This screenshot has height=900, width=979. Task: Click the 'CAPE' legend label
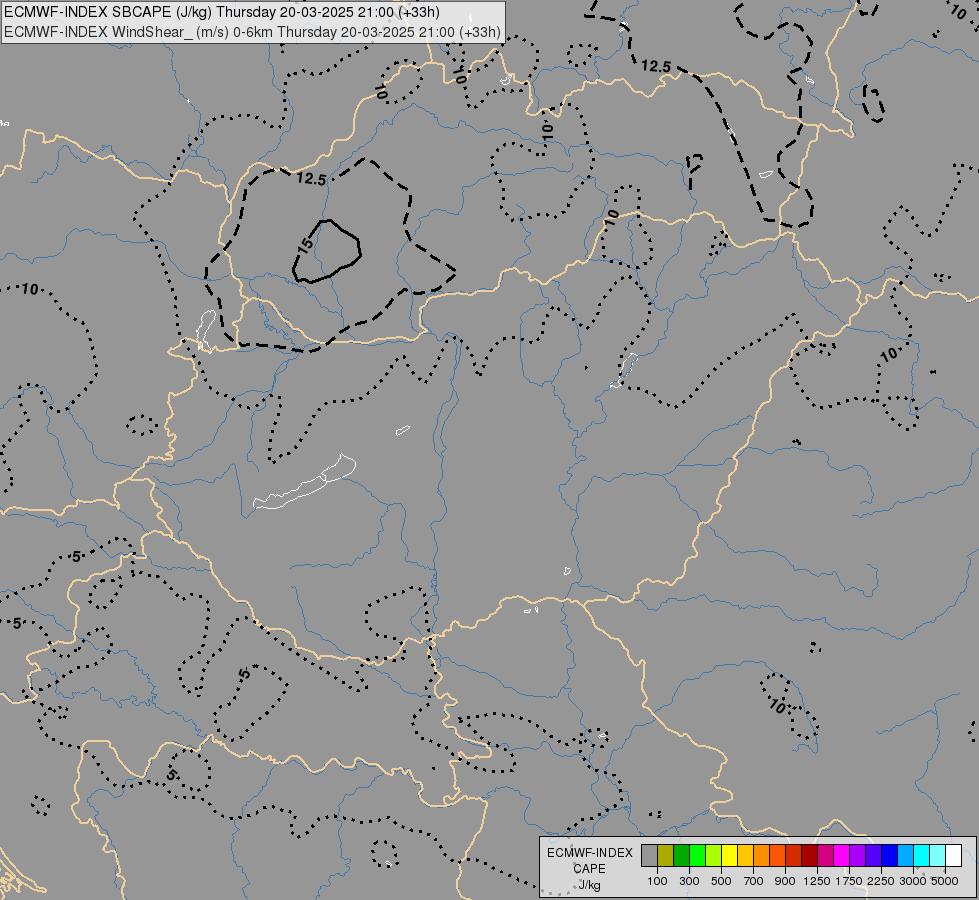pos(589,869)
